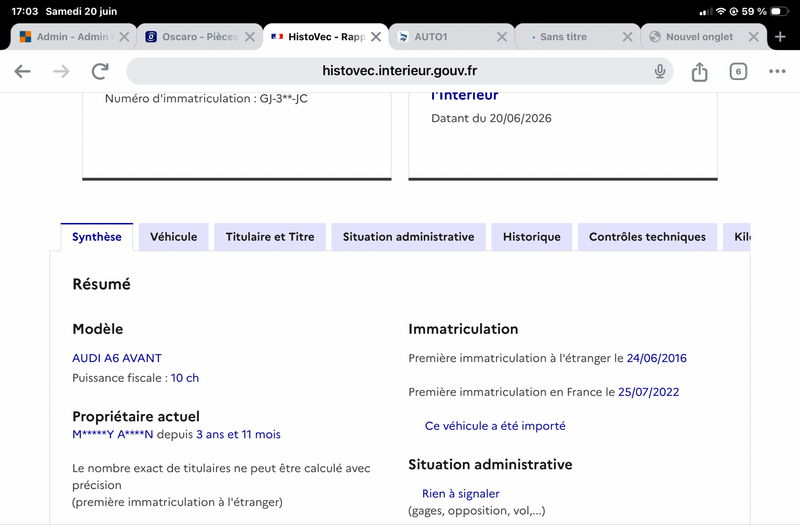
Task: Go forward with the forward arrow
Action: [x=61, y=71]
